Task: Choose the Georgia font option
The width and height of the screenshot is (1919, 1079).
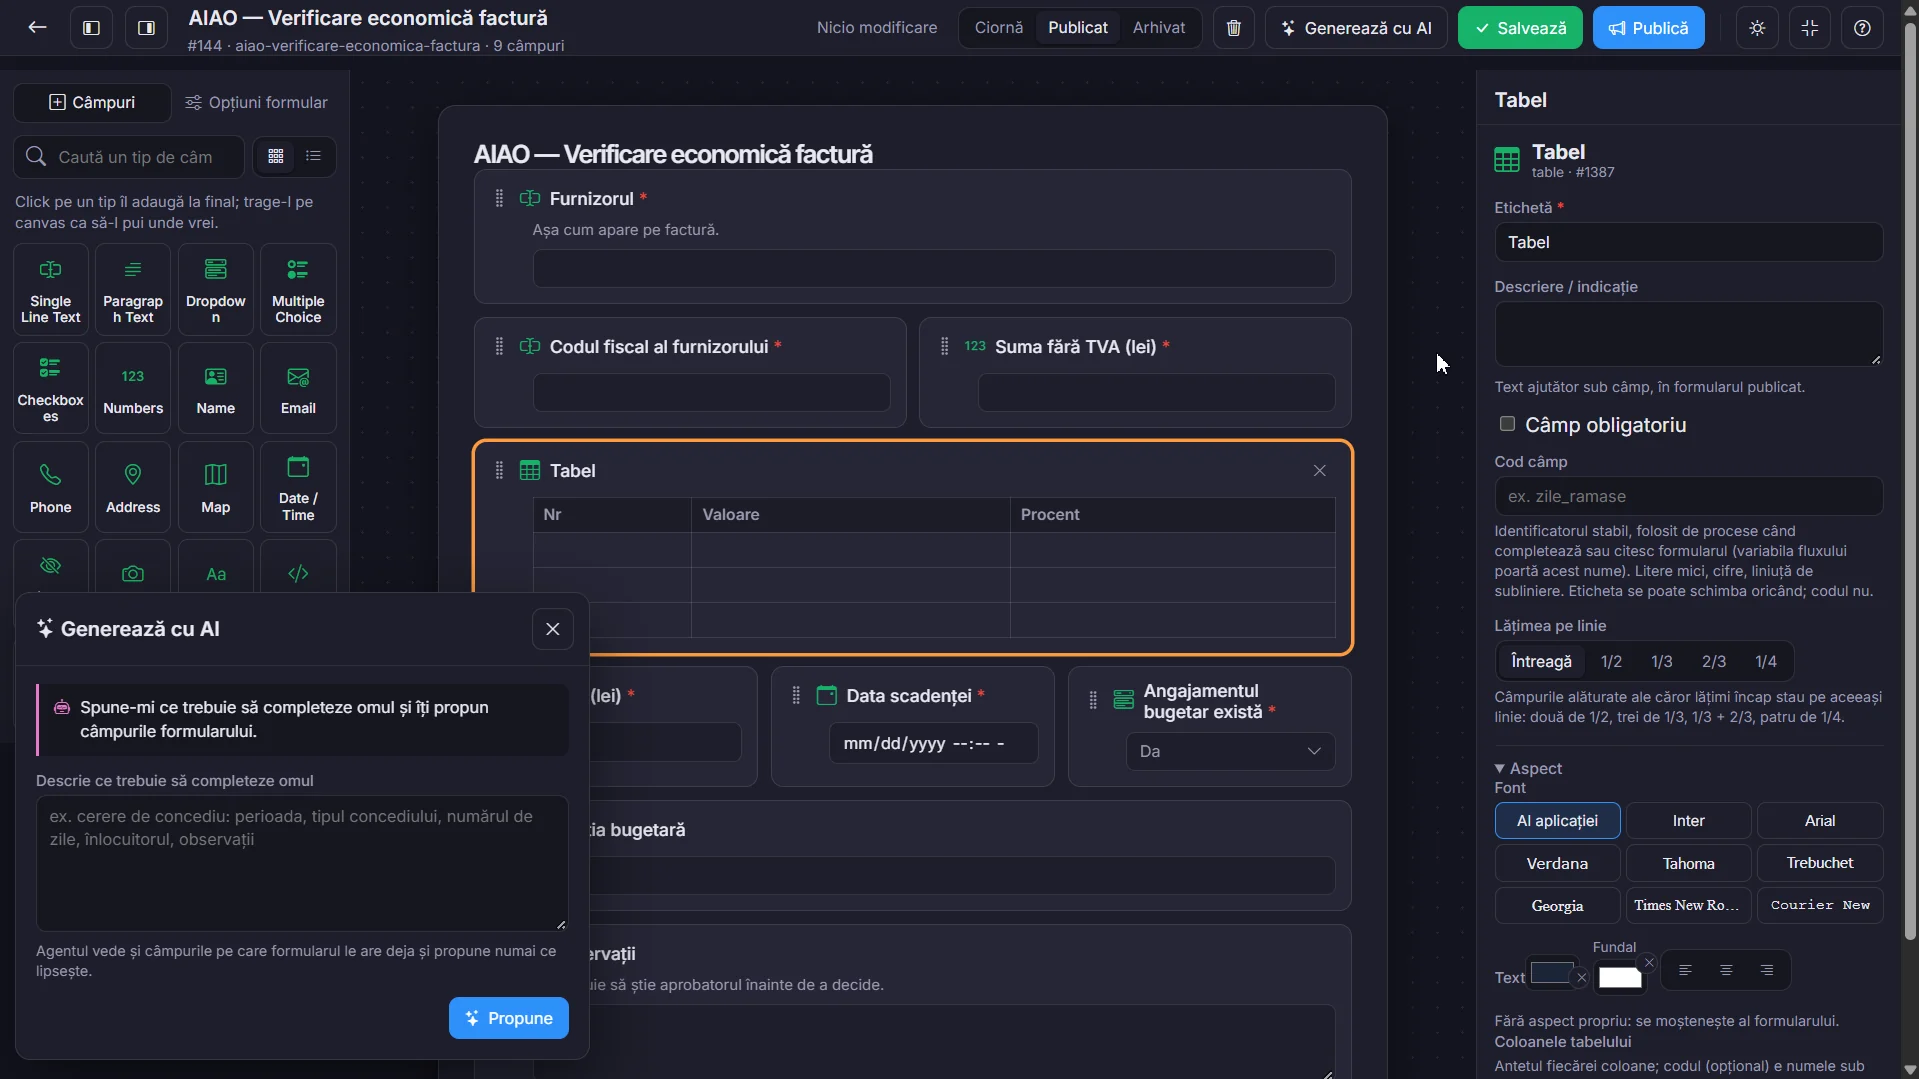Action: (1557, 906)
